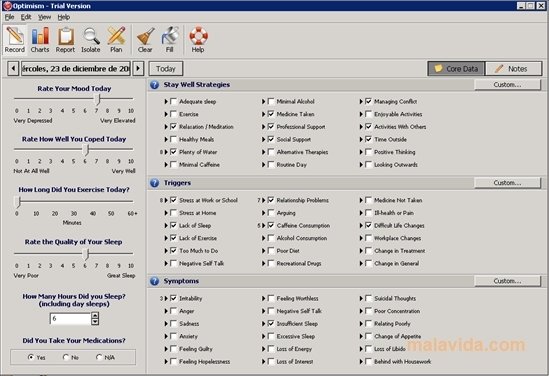The height and width of the screenshot is (376, 549).
Task: Open the Charts toolbar icon
Action: pyautogui.click(x=40, y=40)
